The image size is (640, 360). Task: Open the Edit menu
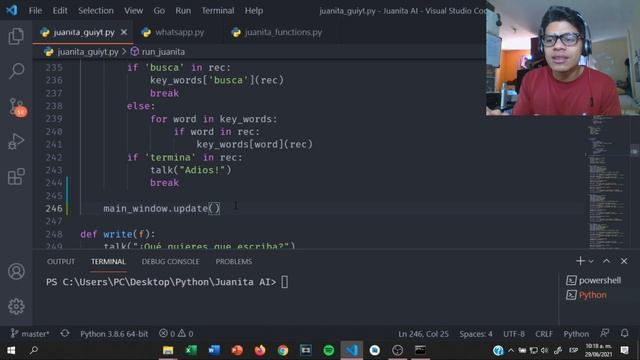(x=60, y=11)
